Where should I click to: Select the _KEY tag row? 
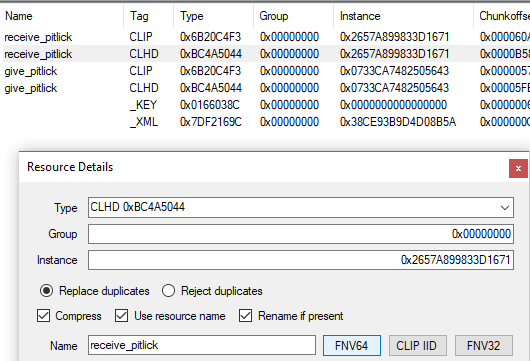266,105
